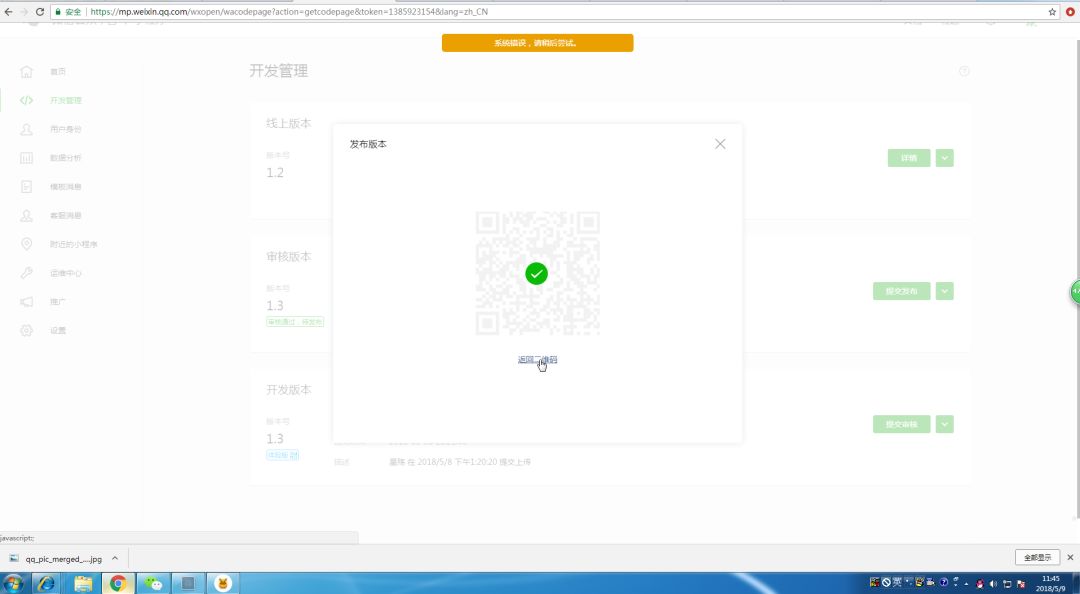Screen dimensions: 1080x594
Task: Launch Internet Explorer from taskbar
Action: 47,584
